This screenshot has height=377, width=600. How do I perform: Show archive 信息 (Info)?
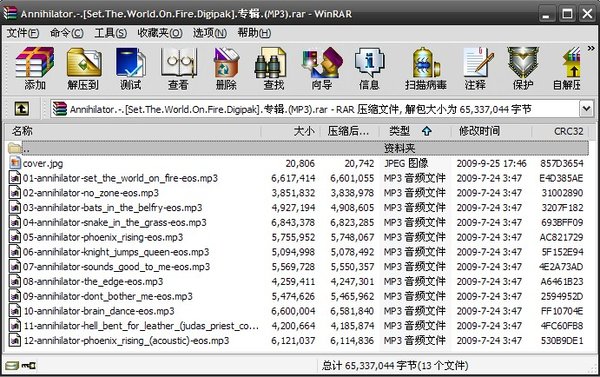pos(369,68)
